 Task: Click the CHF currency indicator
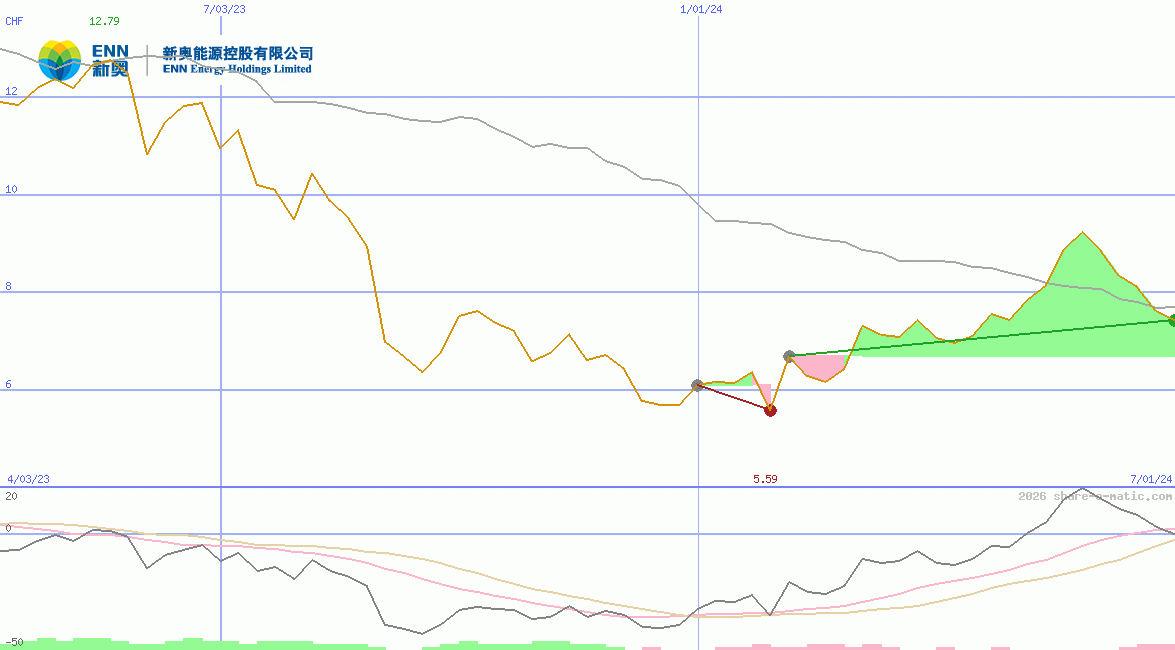pyautogui.click(x=14, y=21)
